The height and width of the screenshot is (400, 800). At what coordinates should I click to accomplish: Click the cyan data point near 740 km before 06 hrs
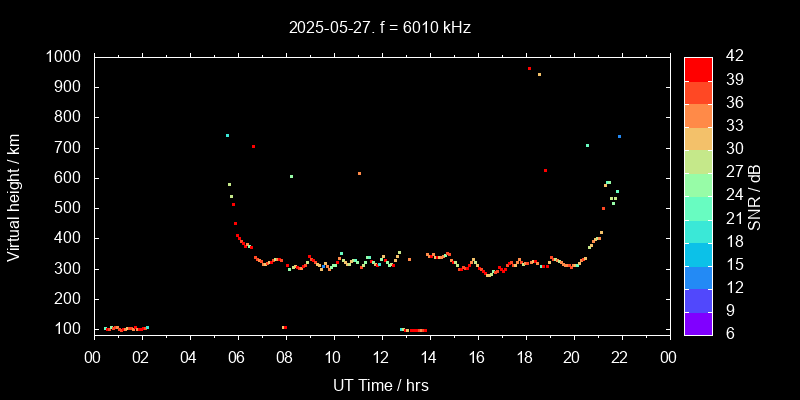227,135
